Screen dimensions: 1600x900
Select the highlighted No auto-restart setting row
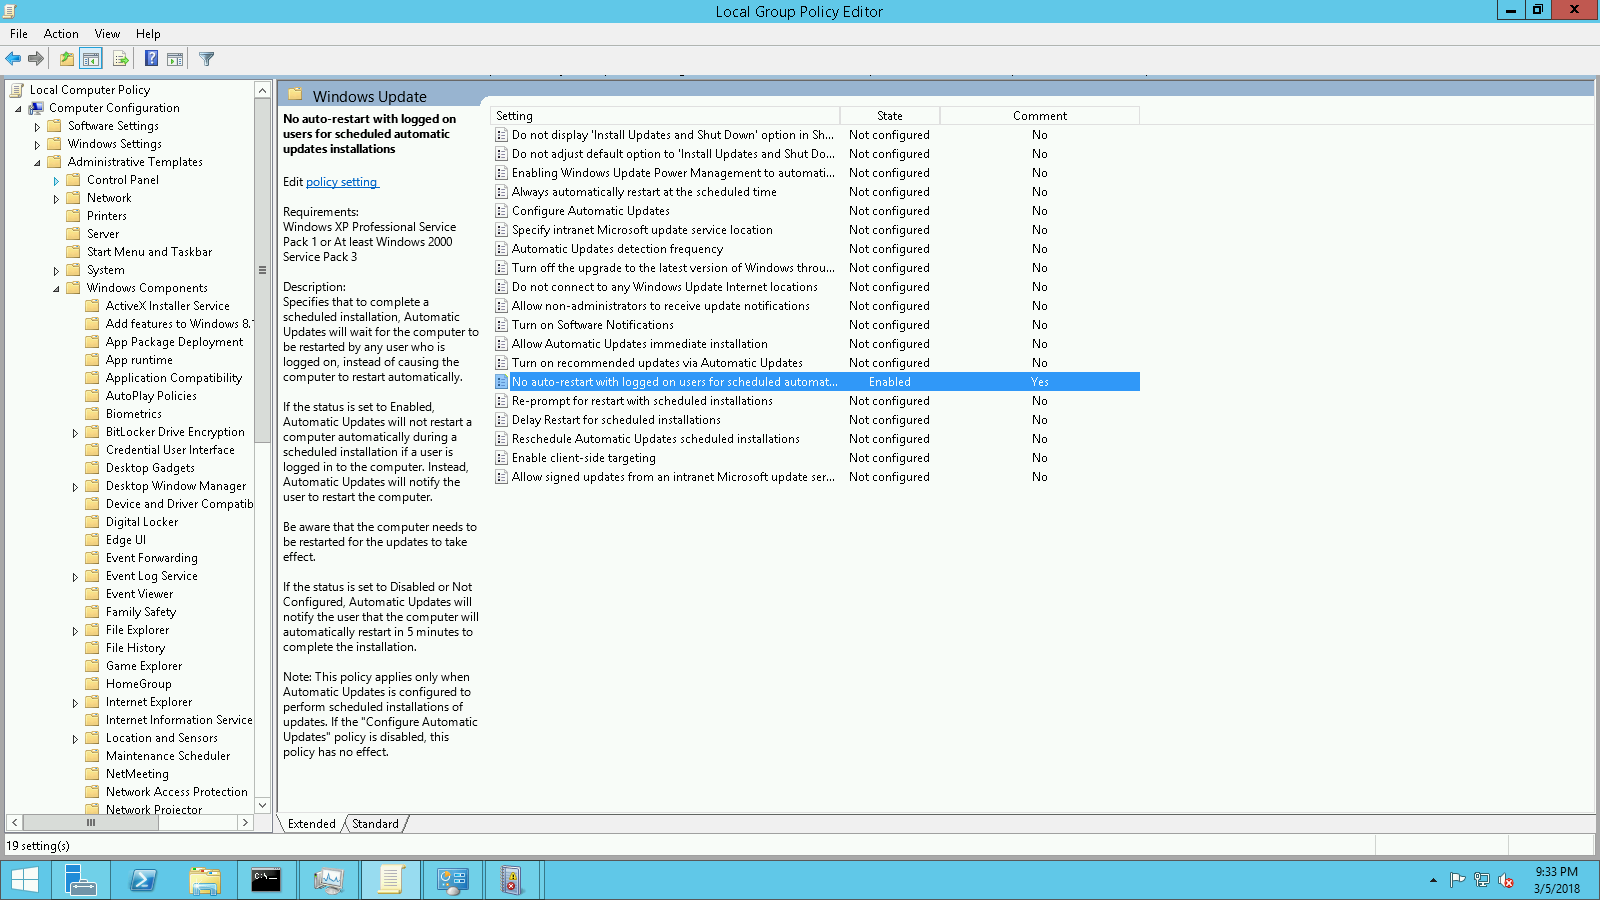click(816, 382)
